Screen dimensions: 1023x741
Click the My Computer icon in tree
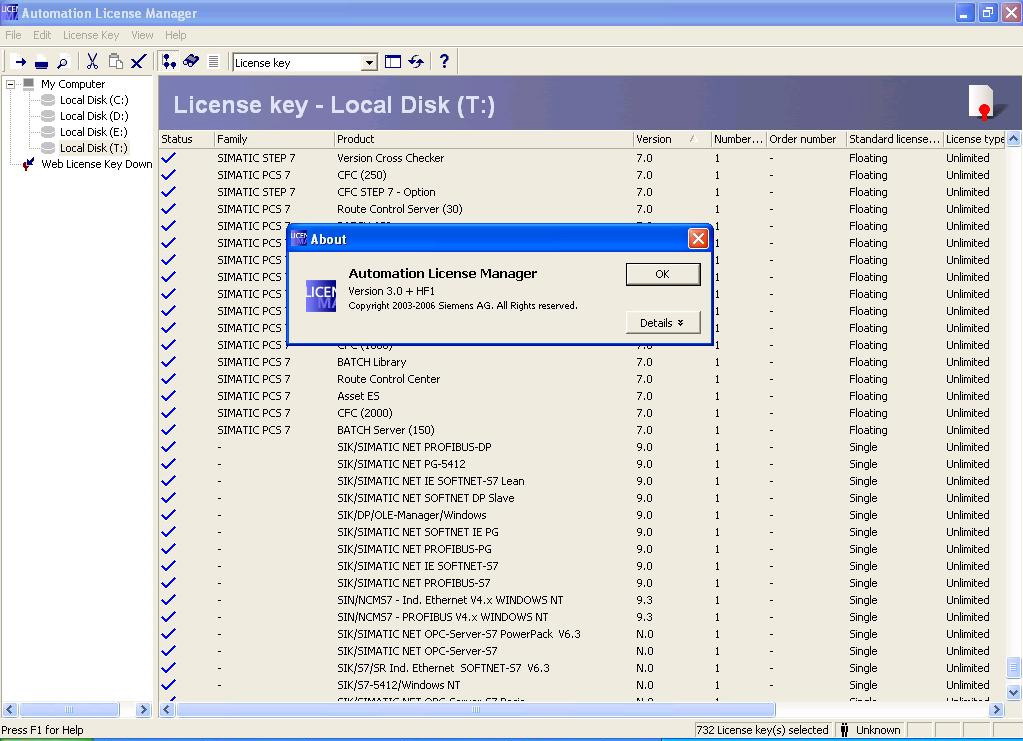coord(29,83)
